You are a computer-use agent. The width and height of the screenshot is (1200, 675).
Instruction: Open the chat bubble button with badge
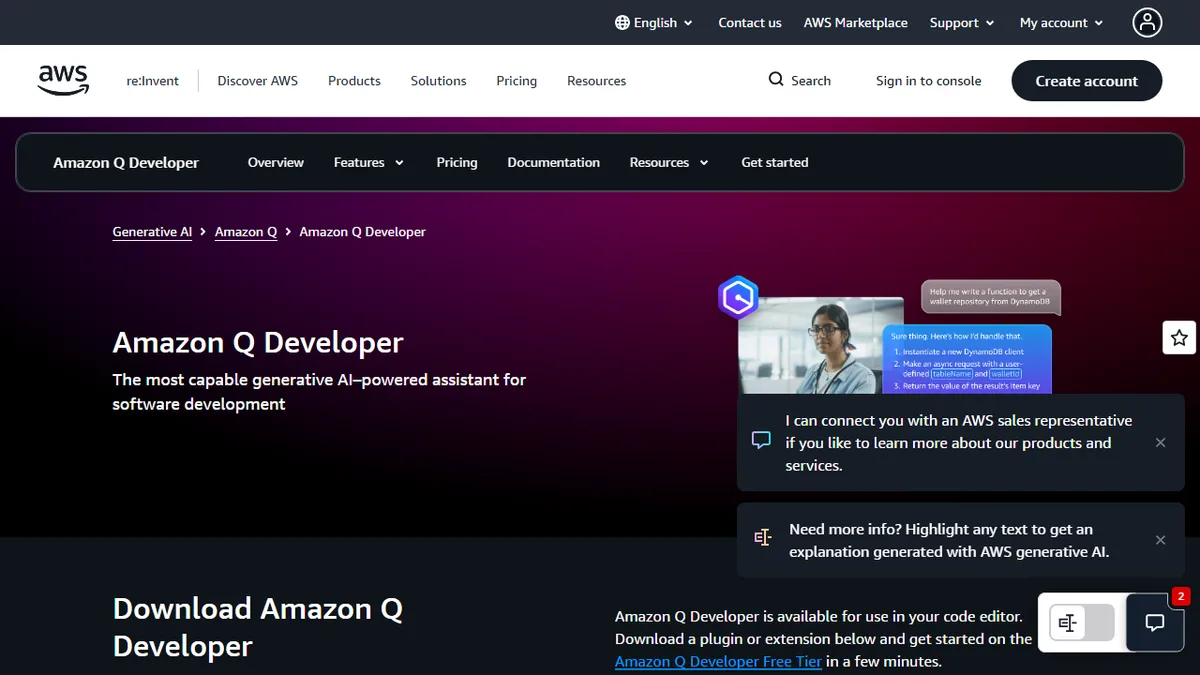(x=1155, y=623)
